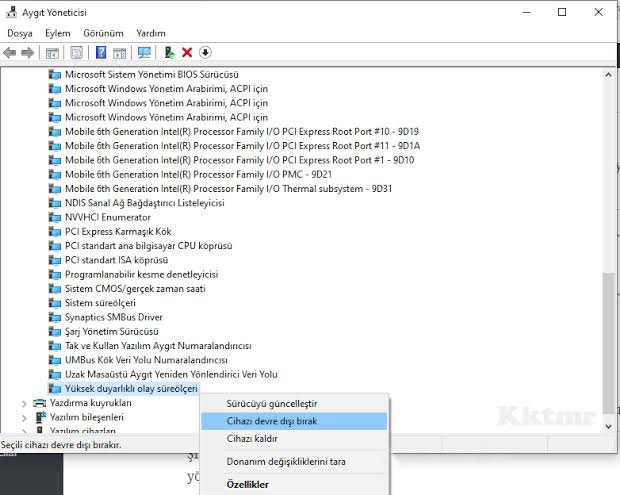Show/hide action pane toolbar icon
This screenshot has height=495, width=620.
119,53
